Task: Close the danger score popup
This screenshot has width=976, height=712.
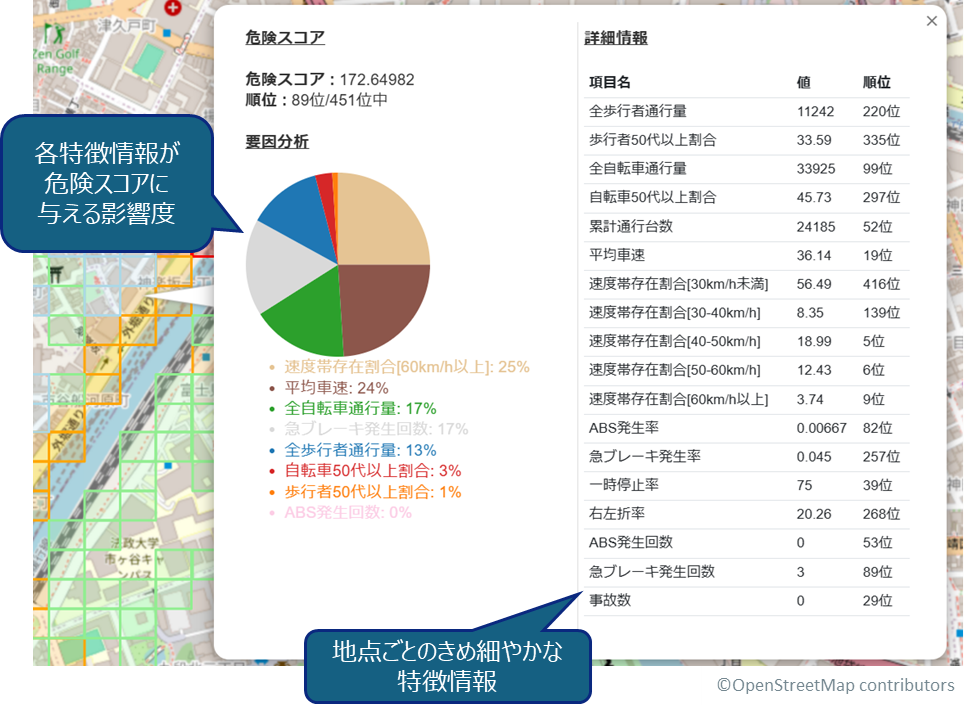Action: pos(931,21)
